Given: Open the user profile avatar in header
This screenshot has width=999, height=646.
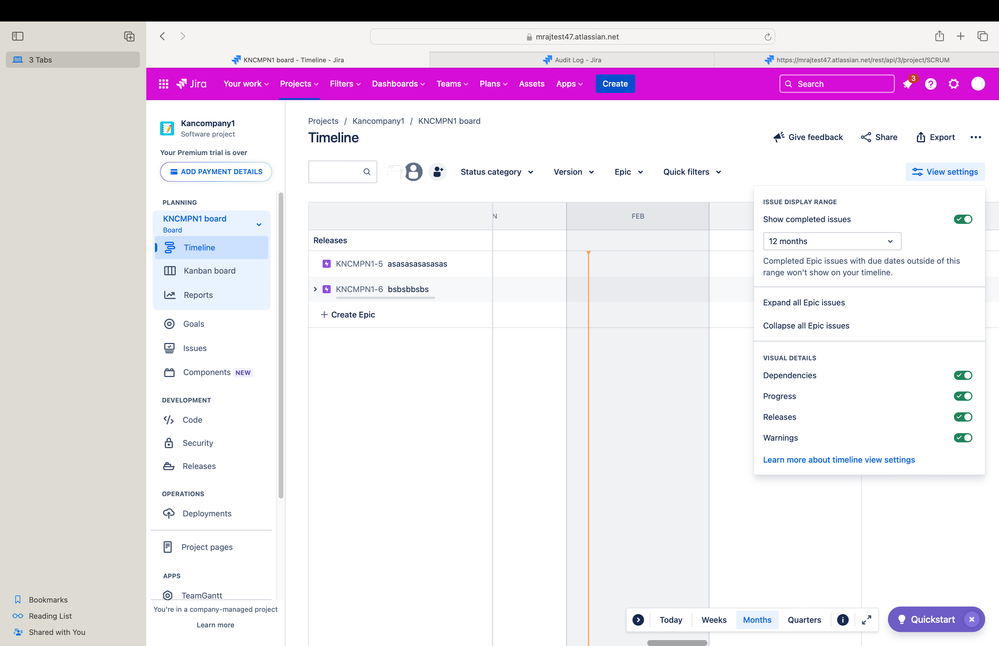Looking at the screenshot, I should [x=978, y=83].
